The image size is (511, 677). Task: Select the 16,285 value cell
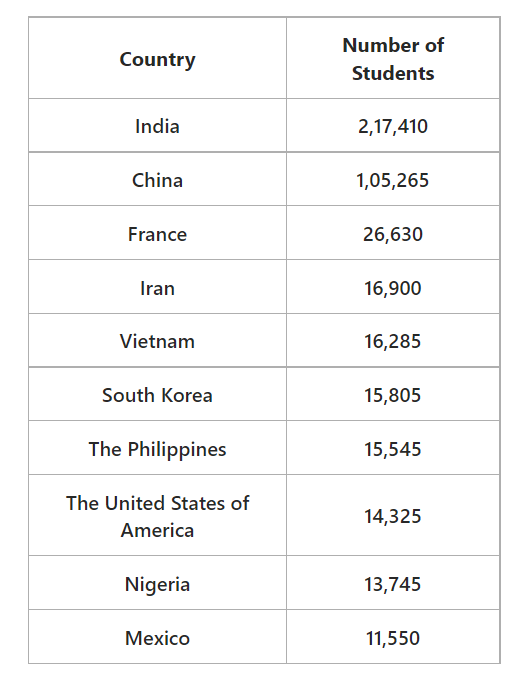pyautogui.click(x=393, y=341)
